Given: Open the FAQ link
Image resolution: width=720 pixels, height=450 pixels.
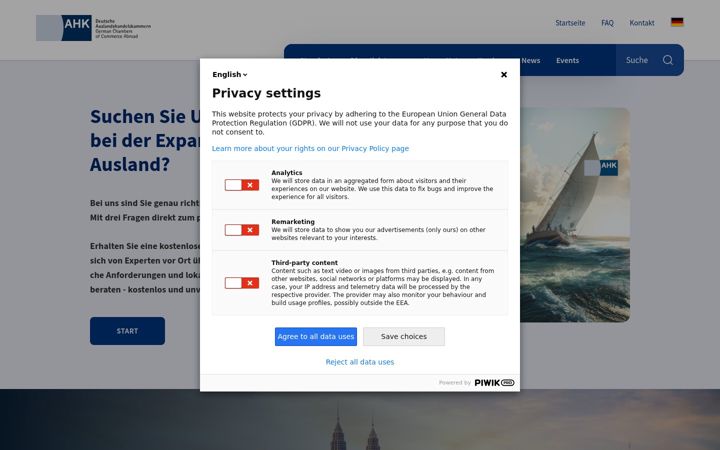Looking at the screenshot, I should pyautogui.click(x=607, y=22).
